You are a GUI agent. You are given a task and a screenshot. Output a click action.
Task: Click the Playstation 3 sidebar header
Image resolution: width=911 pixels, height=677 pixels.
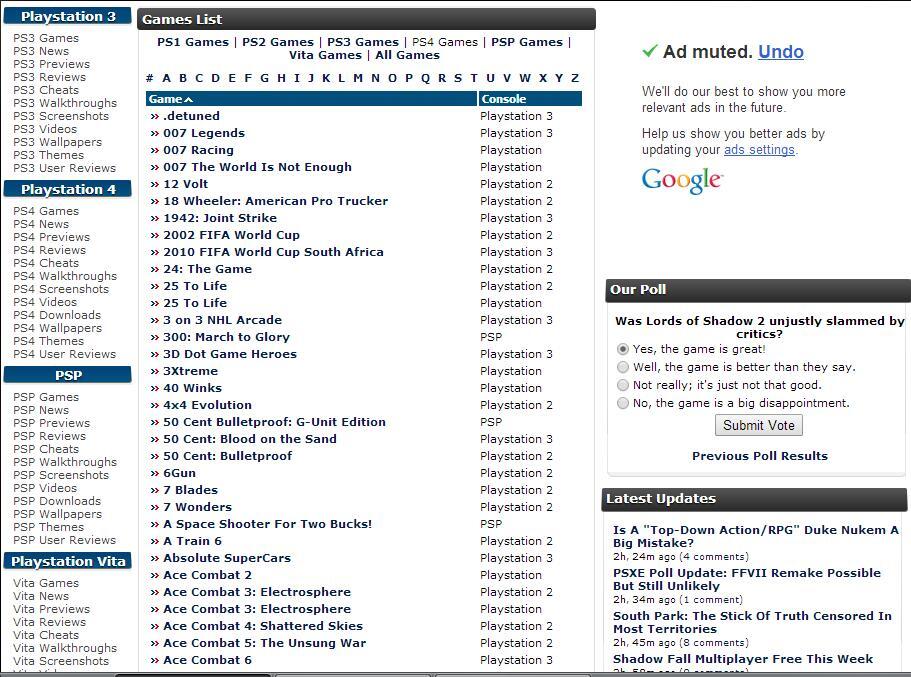tap(67, 16)
